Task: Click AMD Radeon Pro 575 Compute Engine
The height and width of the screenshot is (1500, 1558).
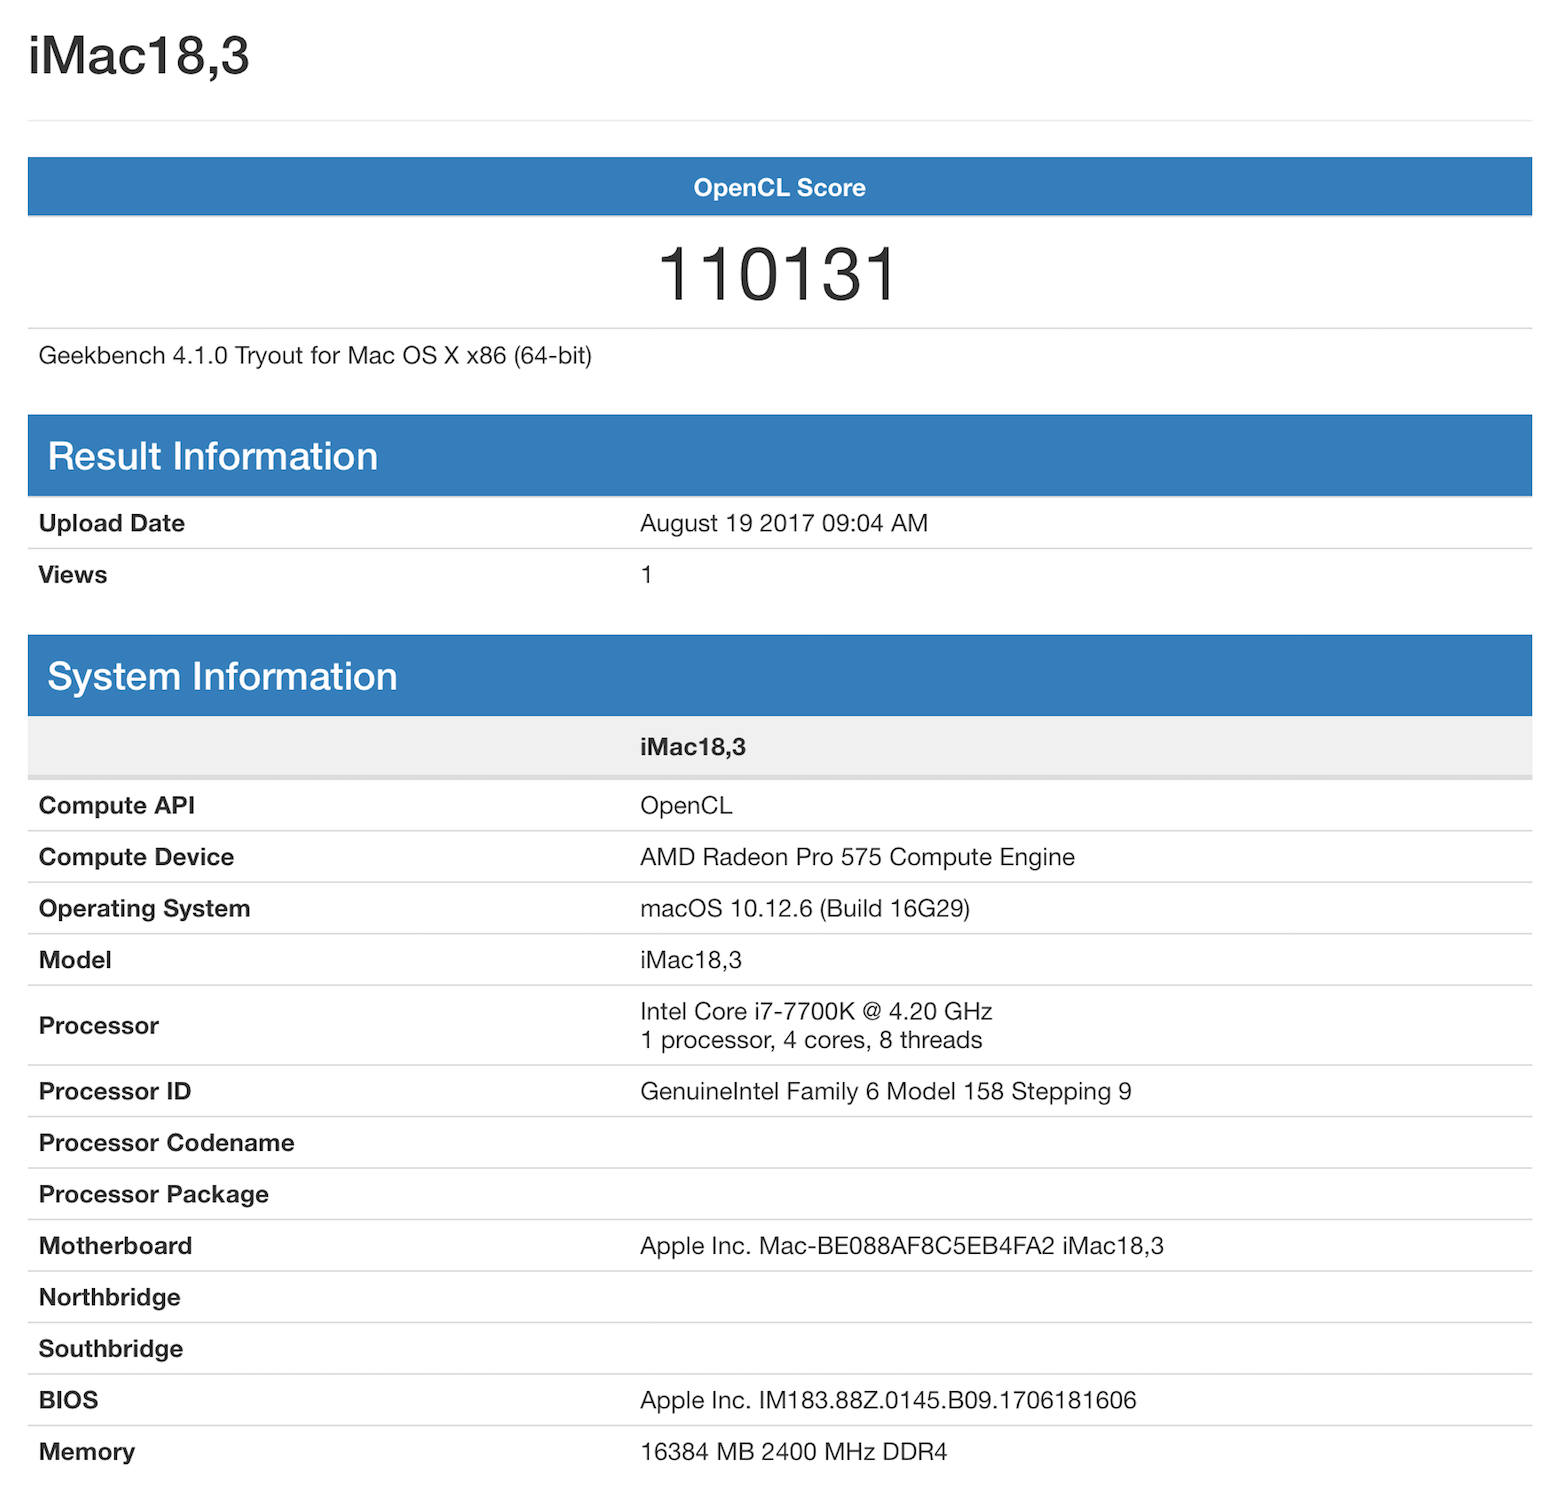Action: (857, 857)
